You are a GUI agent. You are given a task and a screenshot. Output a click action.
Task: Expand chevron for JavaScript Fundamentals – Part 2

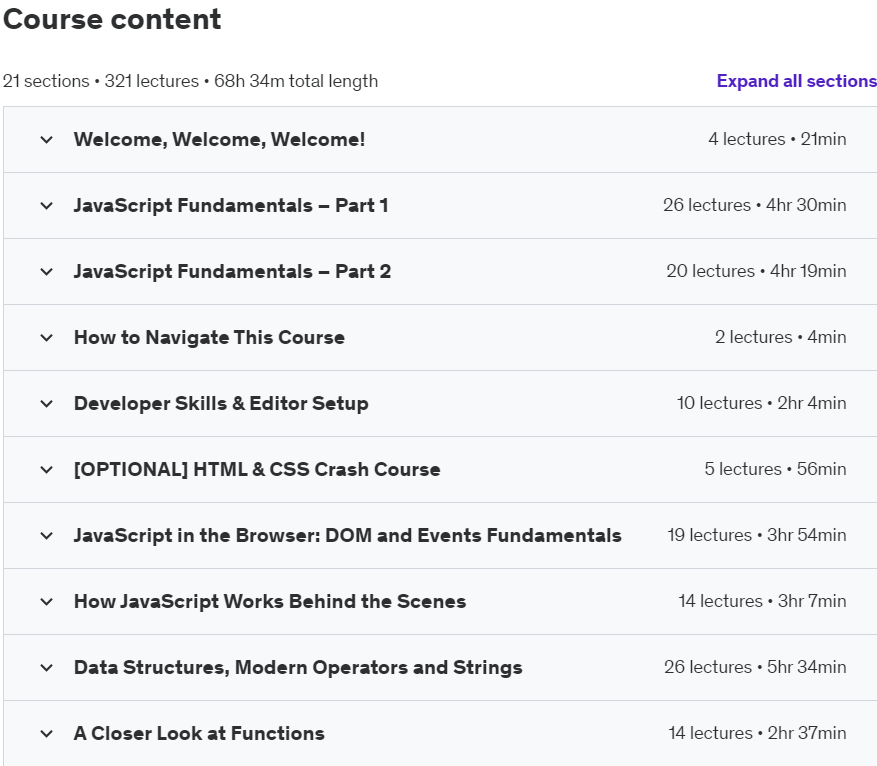[x=46, y=272]
